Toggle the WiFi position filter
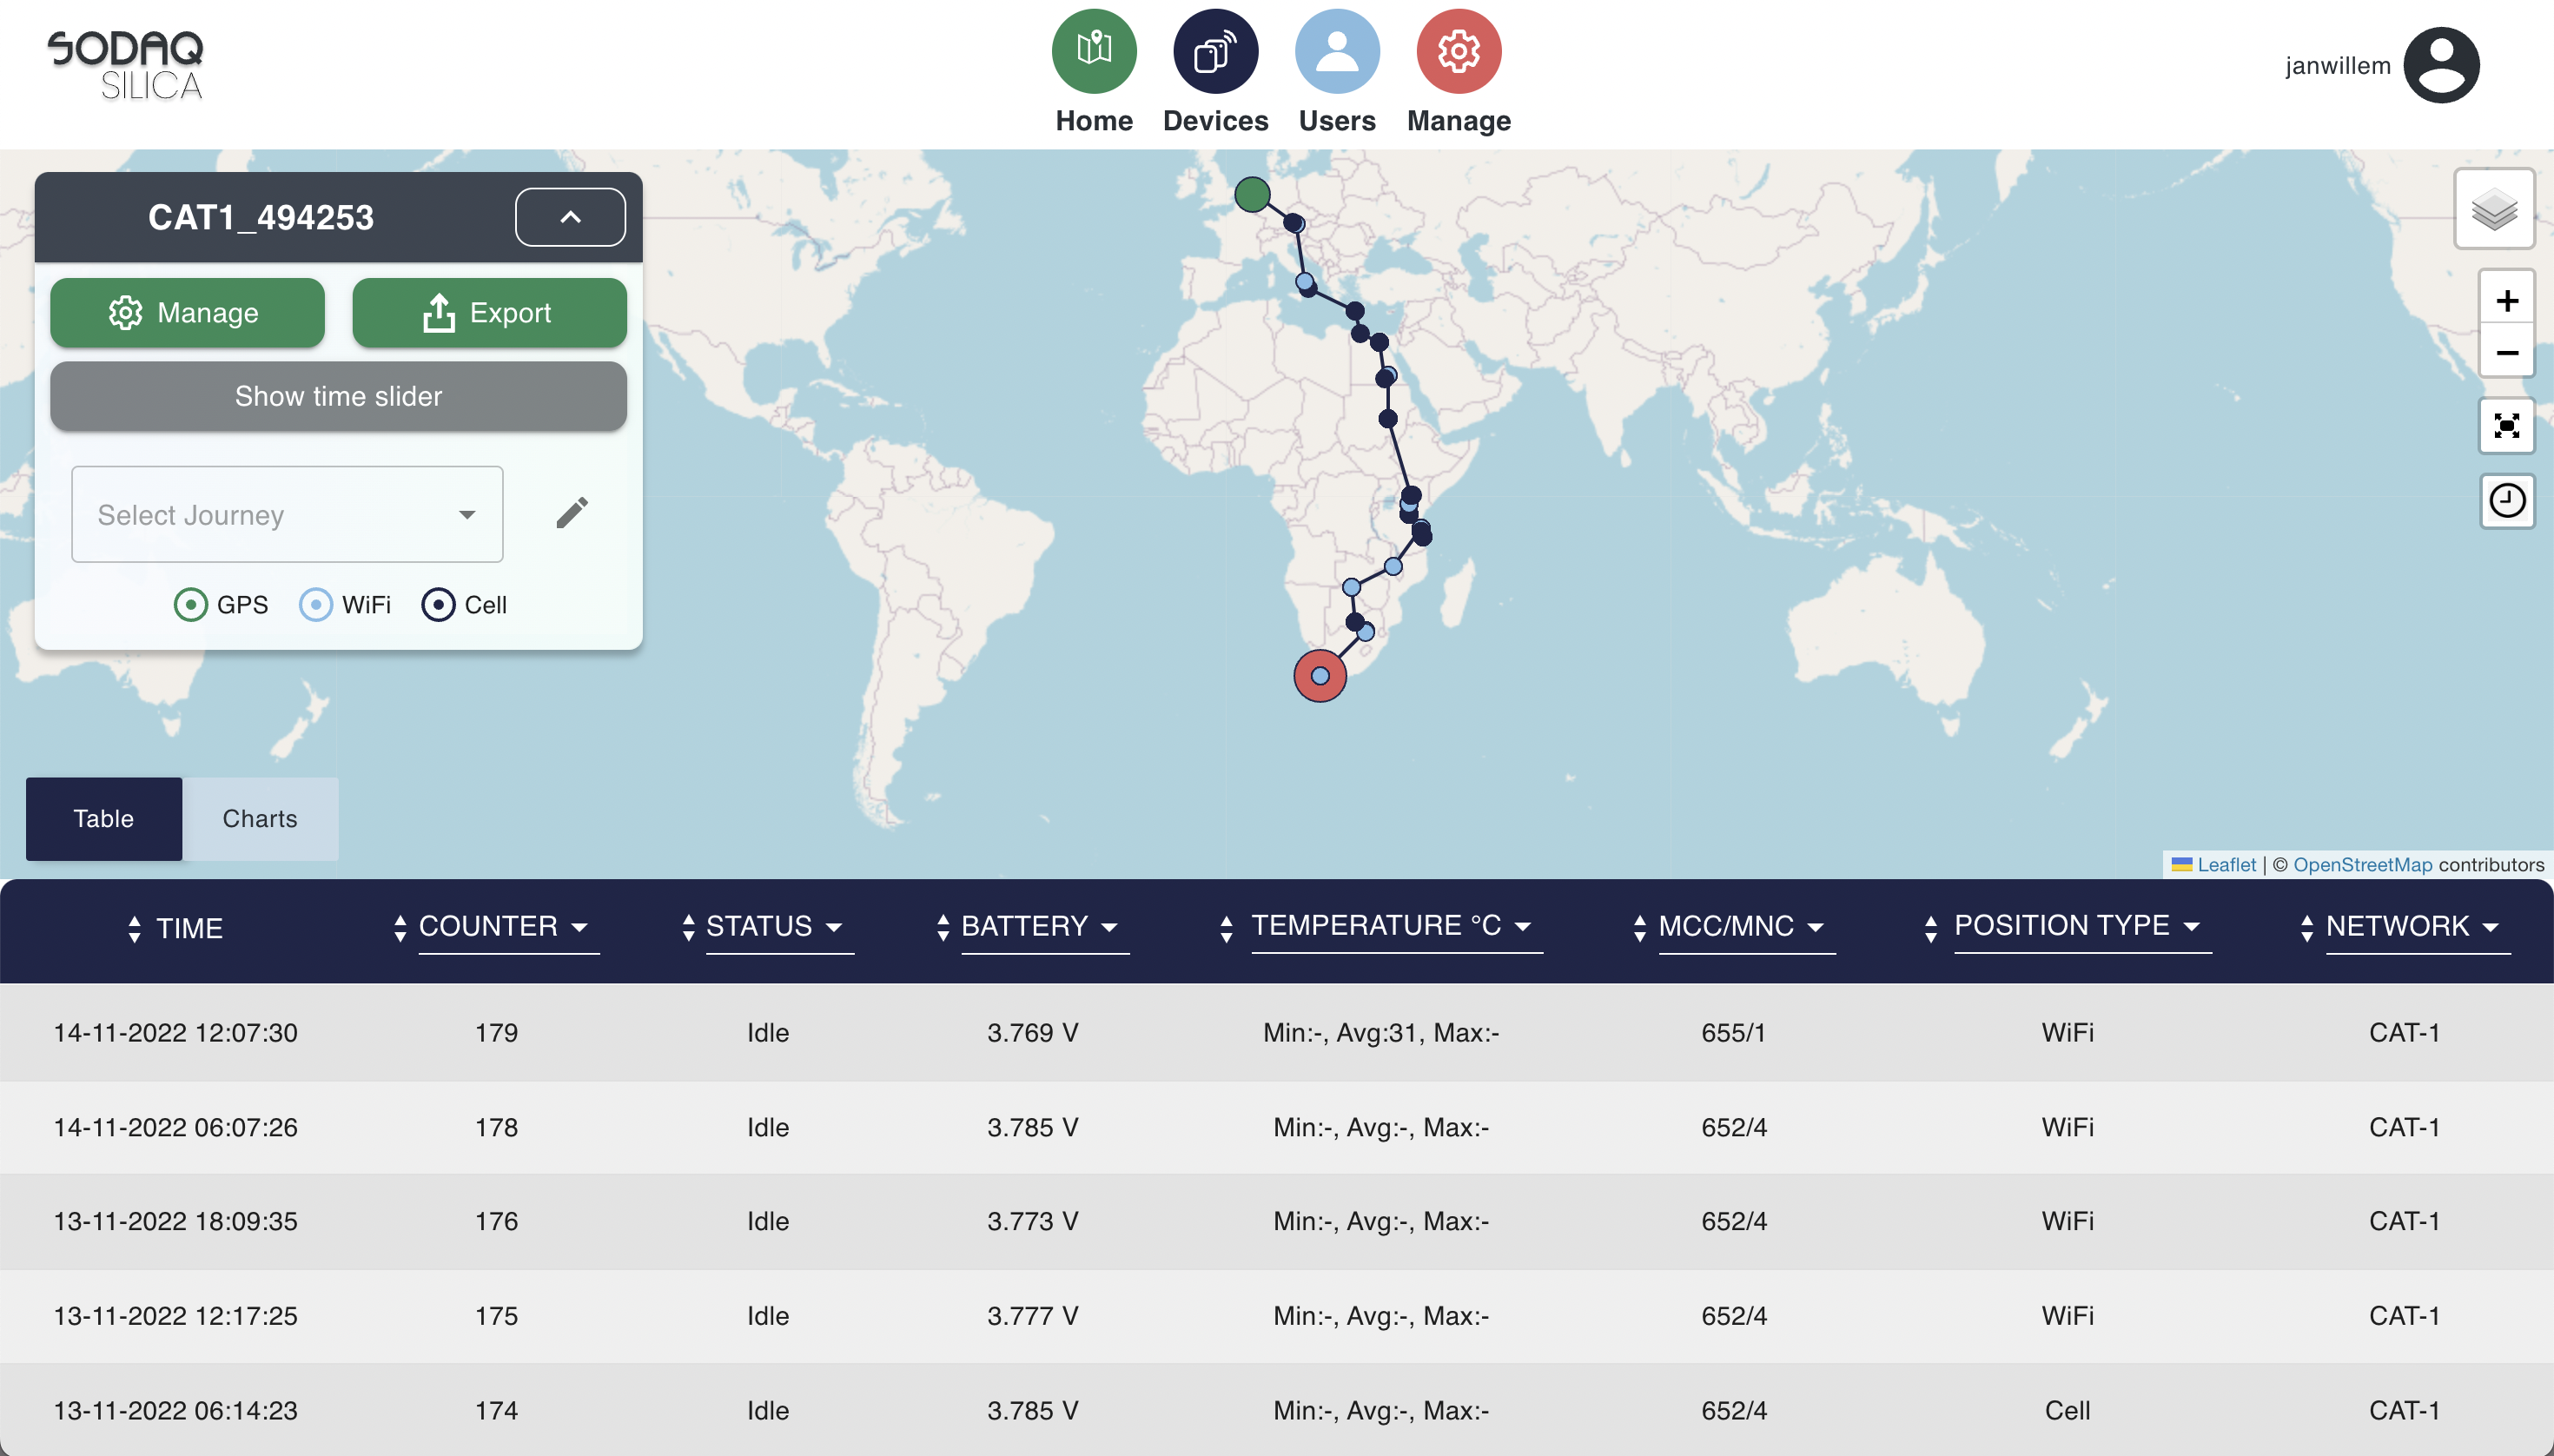 316,605
